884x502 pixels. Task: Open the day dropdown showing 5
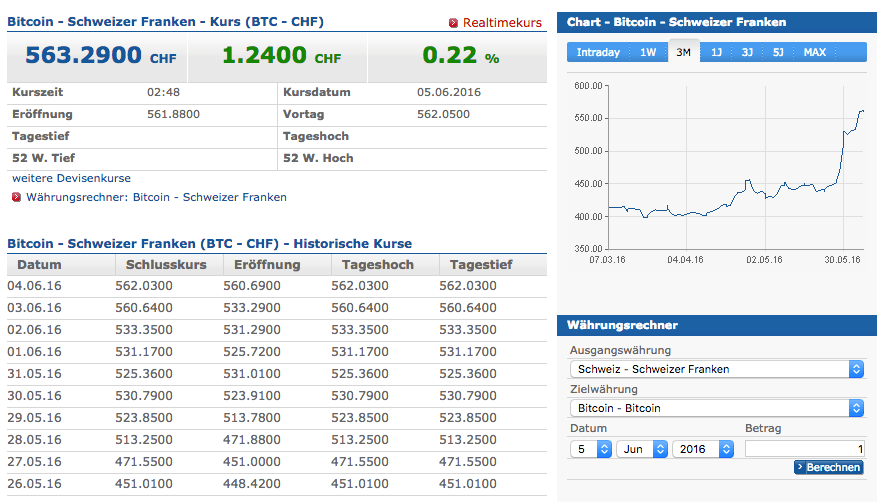click(x=591, y=449)
